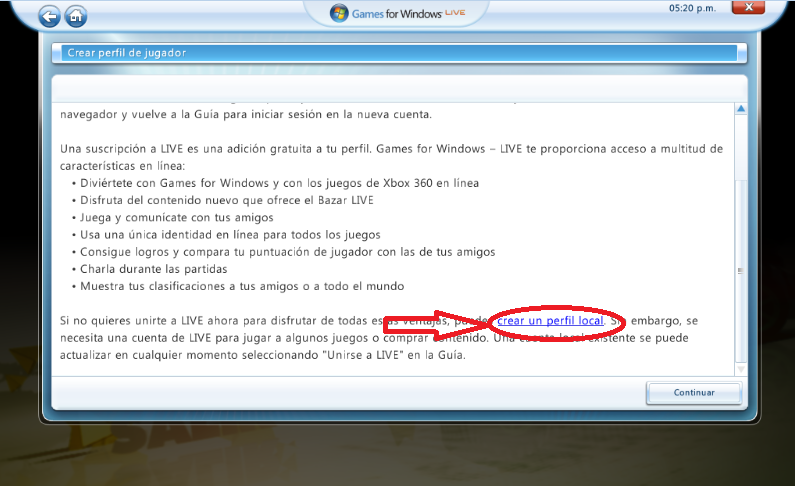Open the Guide home screen icon

[76, 17]
